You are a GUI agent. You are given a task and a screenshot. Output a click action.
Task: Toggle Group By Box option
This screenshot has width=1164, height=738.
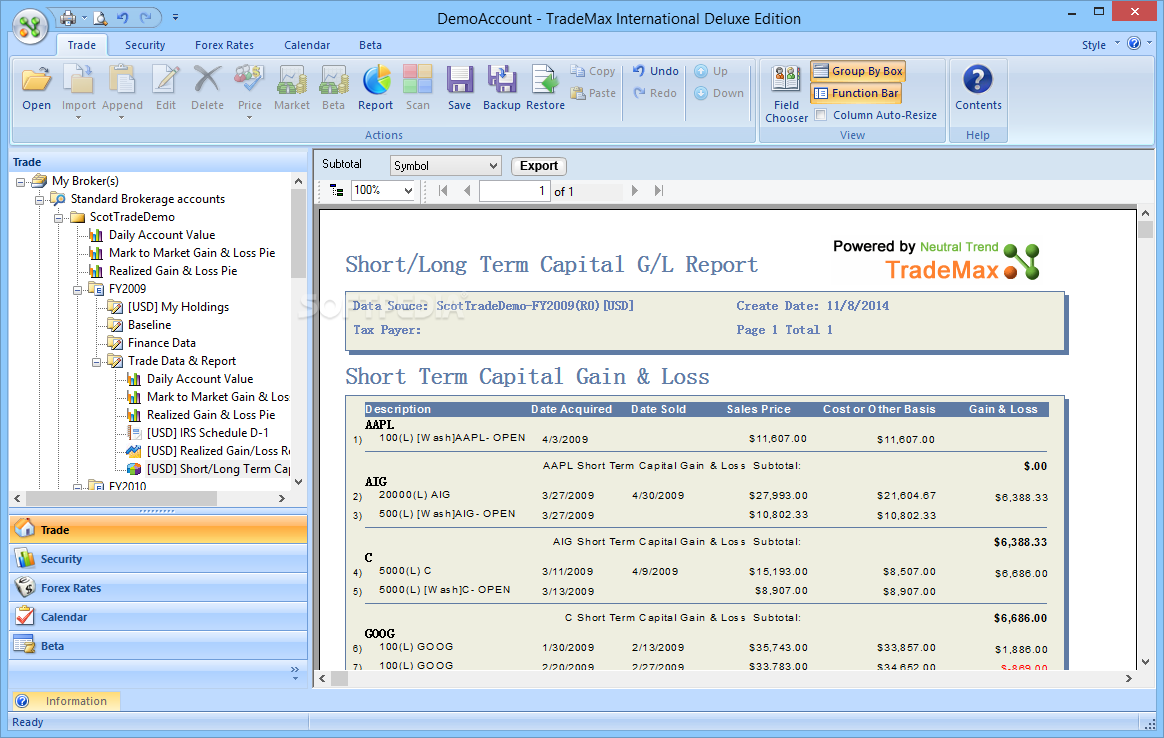[x=858, y=71]
